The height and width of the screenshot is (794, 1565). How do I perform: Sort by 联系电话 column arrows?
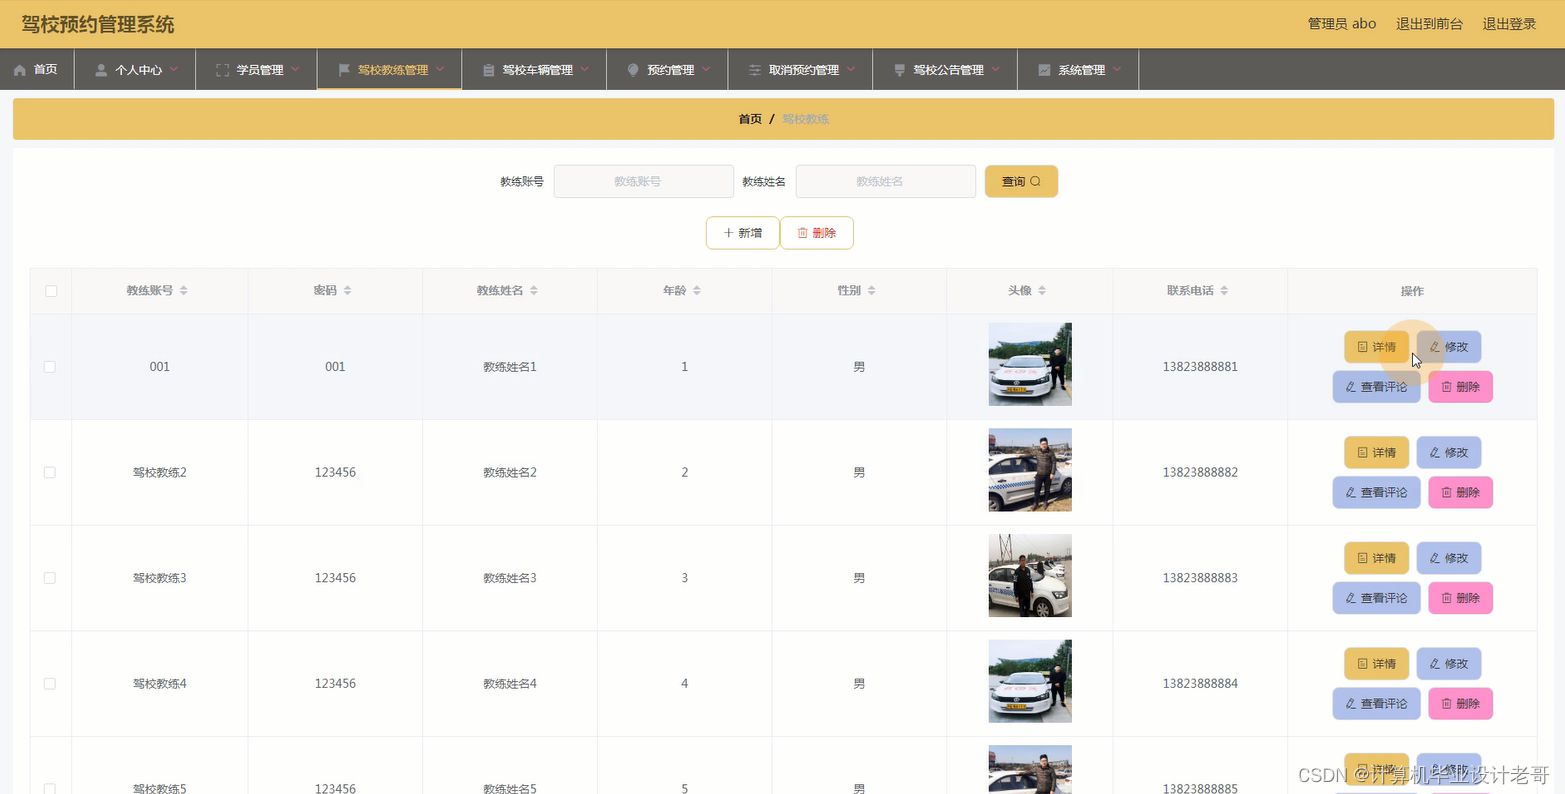click(x=1224, y=290)
